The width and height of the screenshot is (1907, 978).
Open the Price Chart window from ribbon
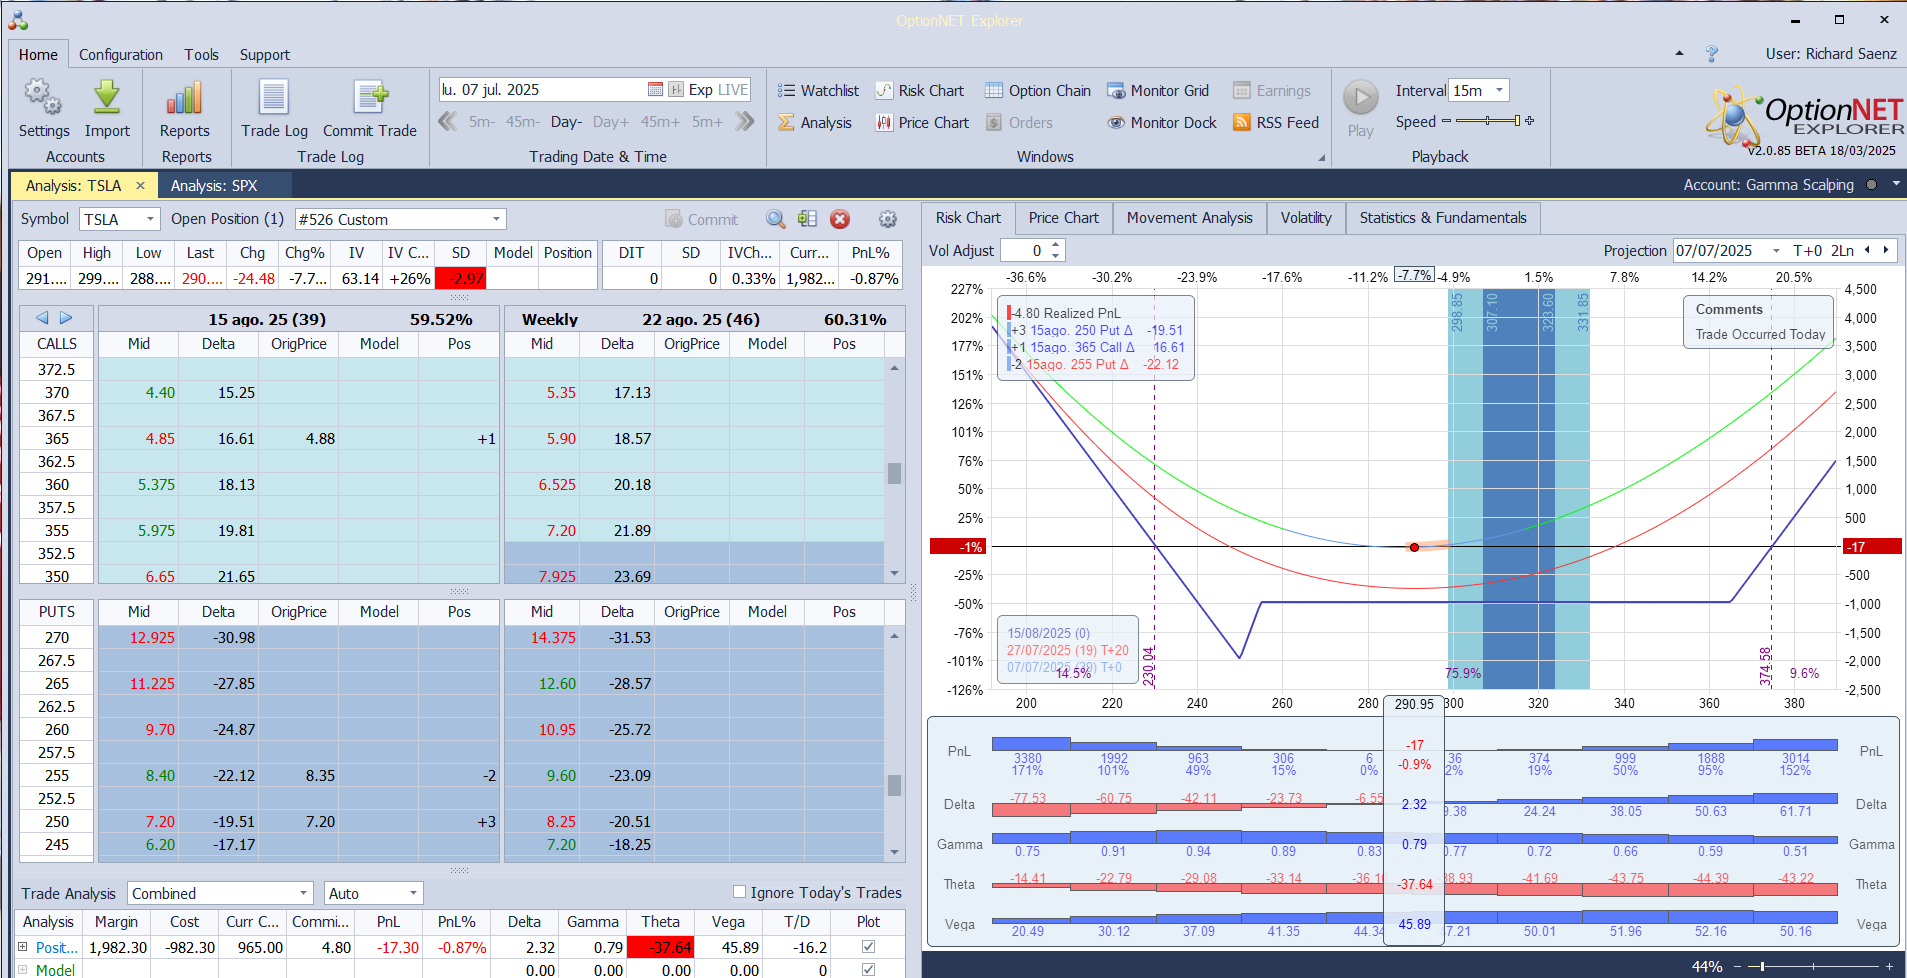(x=922, y=122)
